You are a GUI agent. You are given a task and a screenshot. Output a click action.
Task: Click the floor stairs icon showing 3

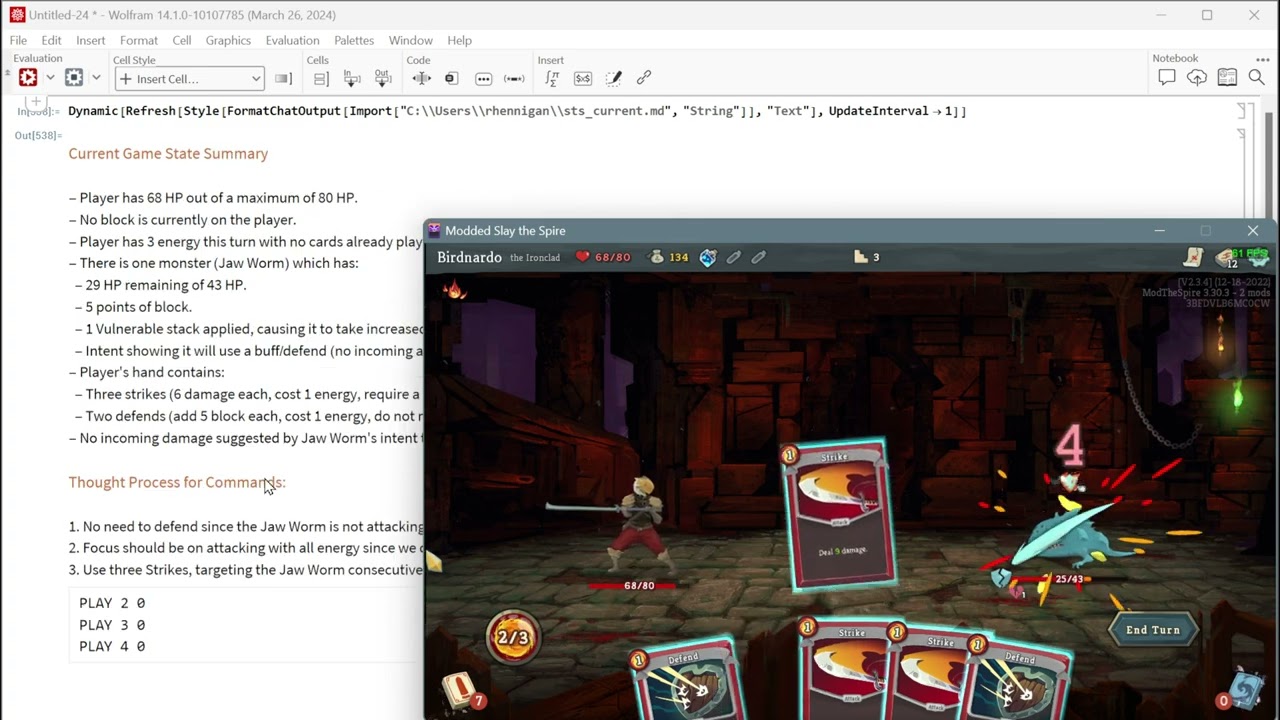(866, 257)
